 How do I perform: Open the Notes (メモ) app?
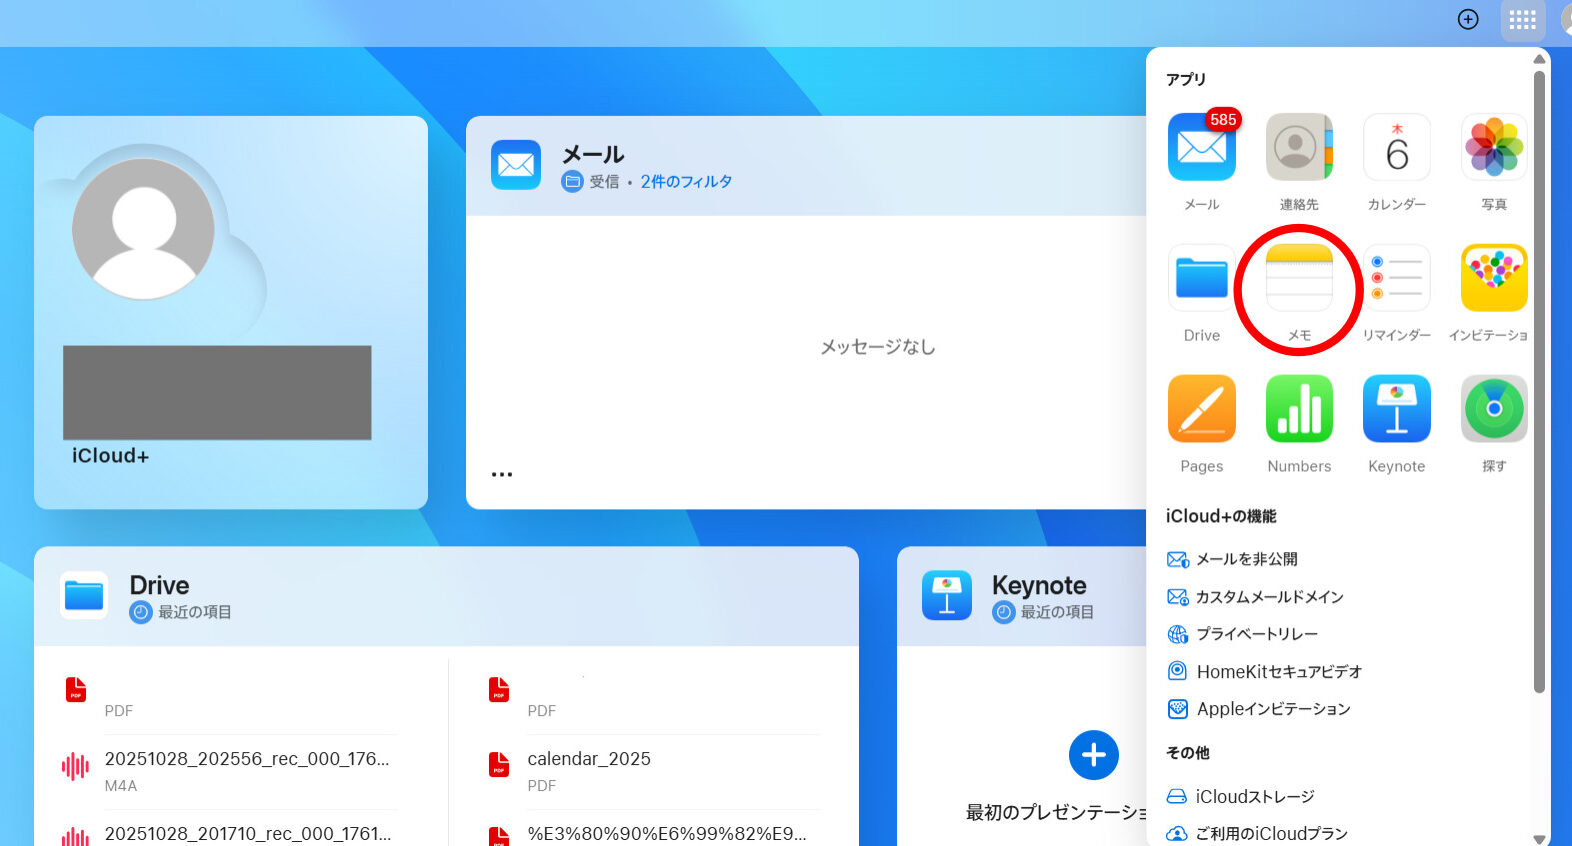click(1299, 278)
